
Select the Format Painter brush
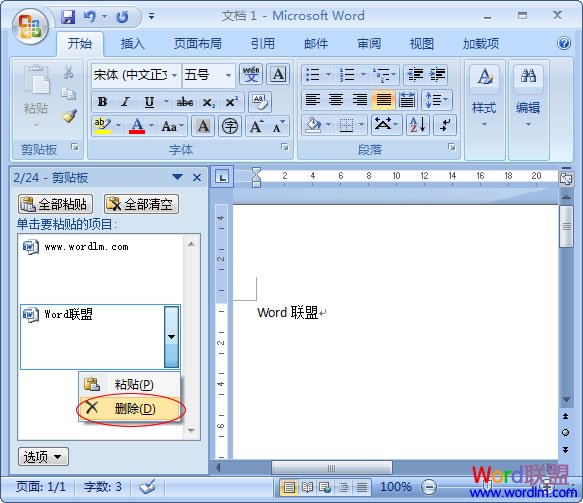coord(69,116)
